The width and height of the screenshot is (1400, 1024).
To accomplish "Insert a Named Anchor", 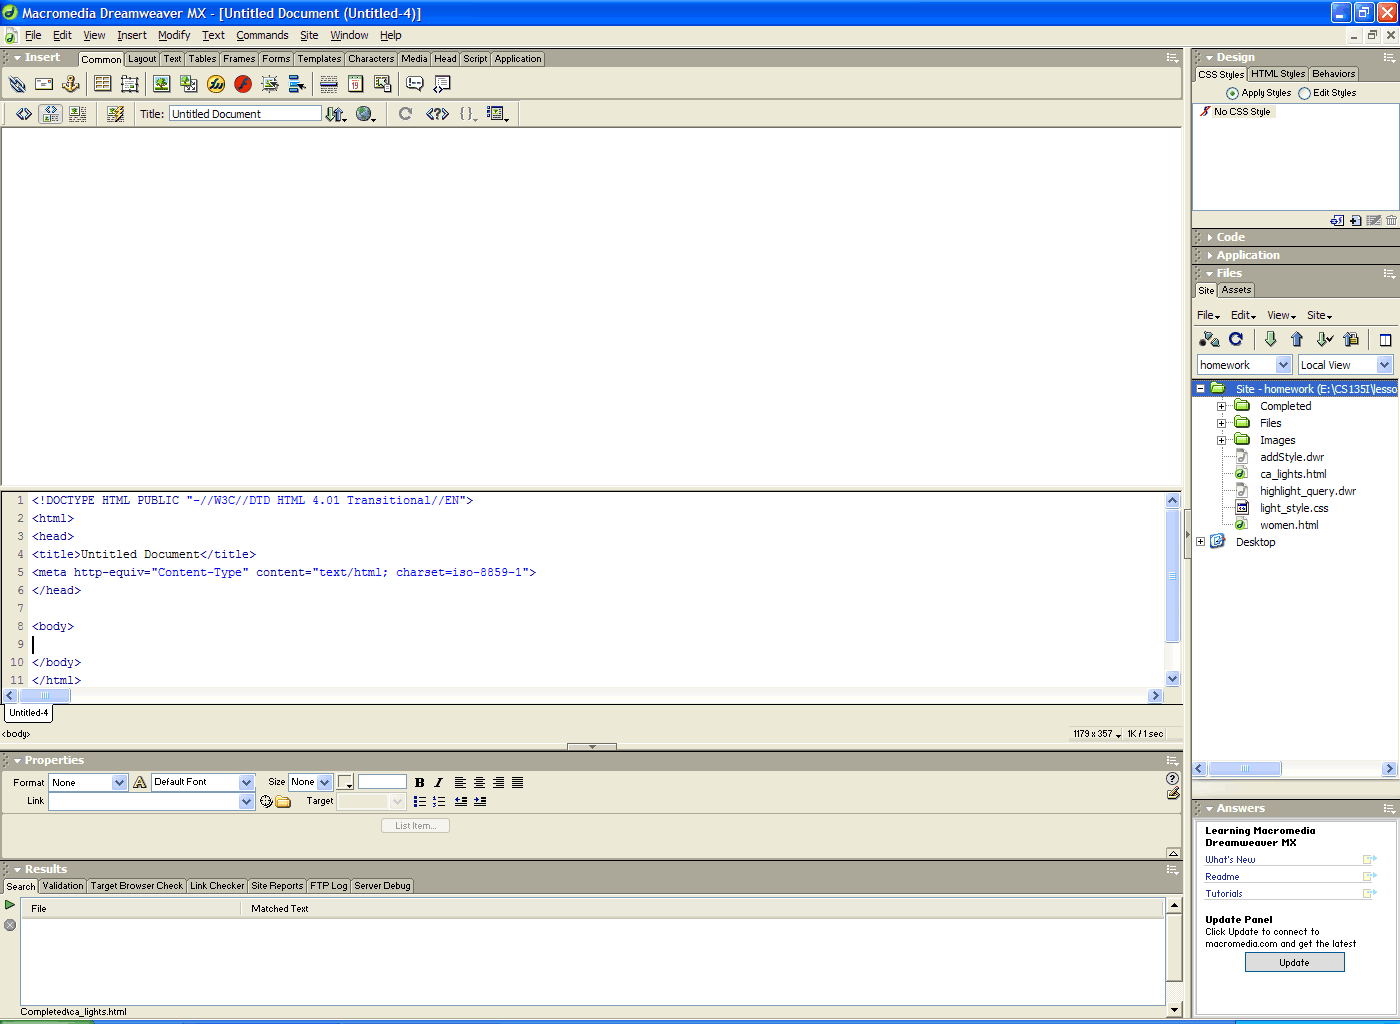I will click(71, 84).
